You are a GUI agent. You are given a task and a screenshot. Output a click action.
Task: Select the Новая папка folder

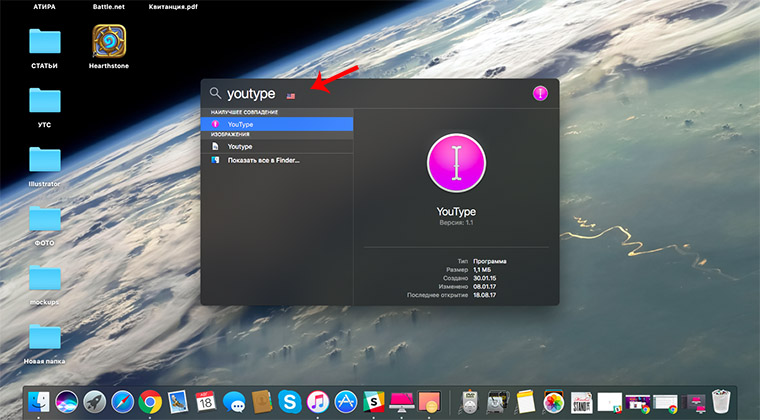[45, 337]
